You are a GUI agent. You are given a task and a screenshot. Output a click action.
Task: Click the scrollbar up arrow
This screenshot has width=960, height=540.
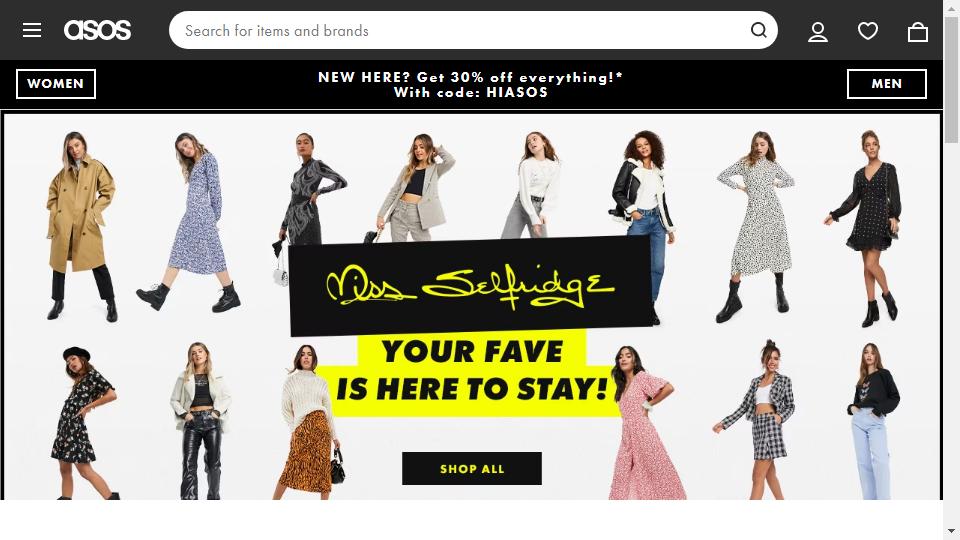(x=951, y=6)
